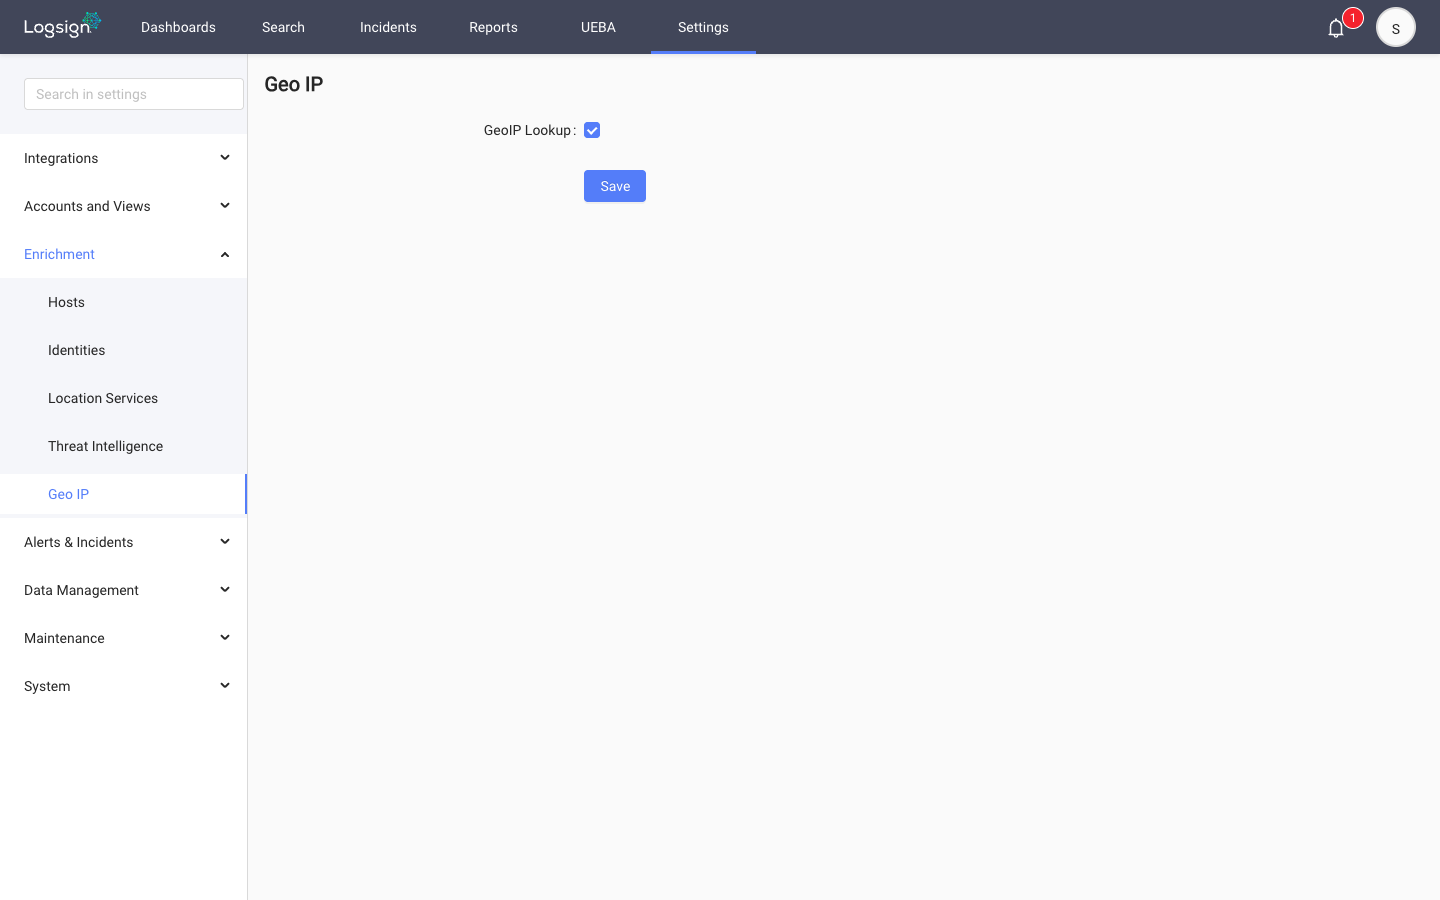This screenshot has height=900, width=1440.
Task: Open the Search tab
Action: click(283, 27)
